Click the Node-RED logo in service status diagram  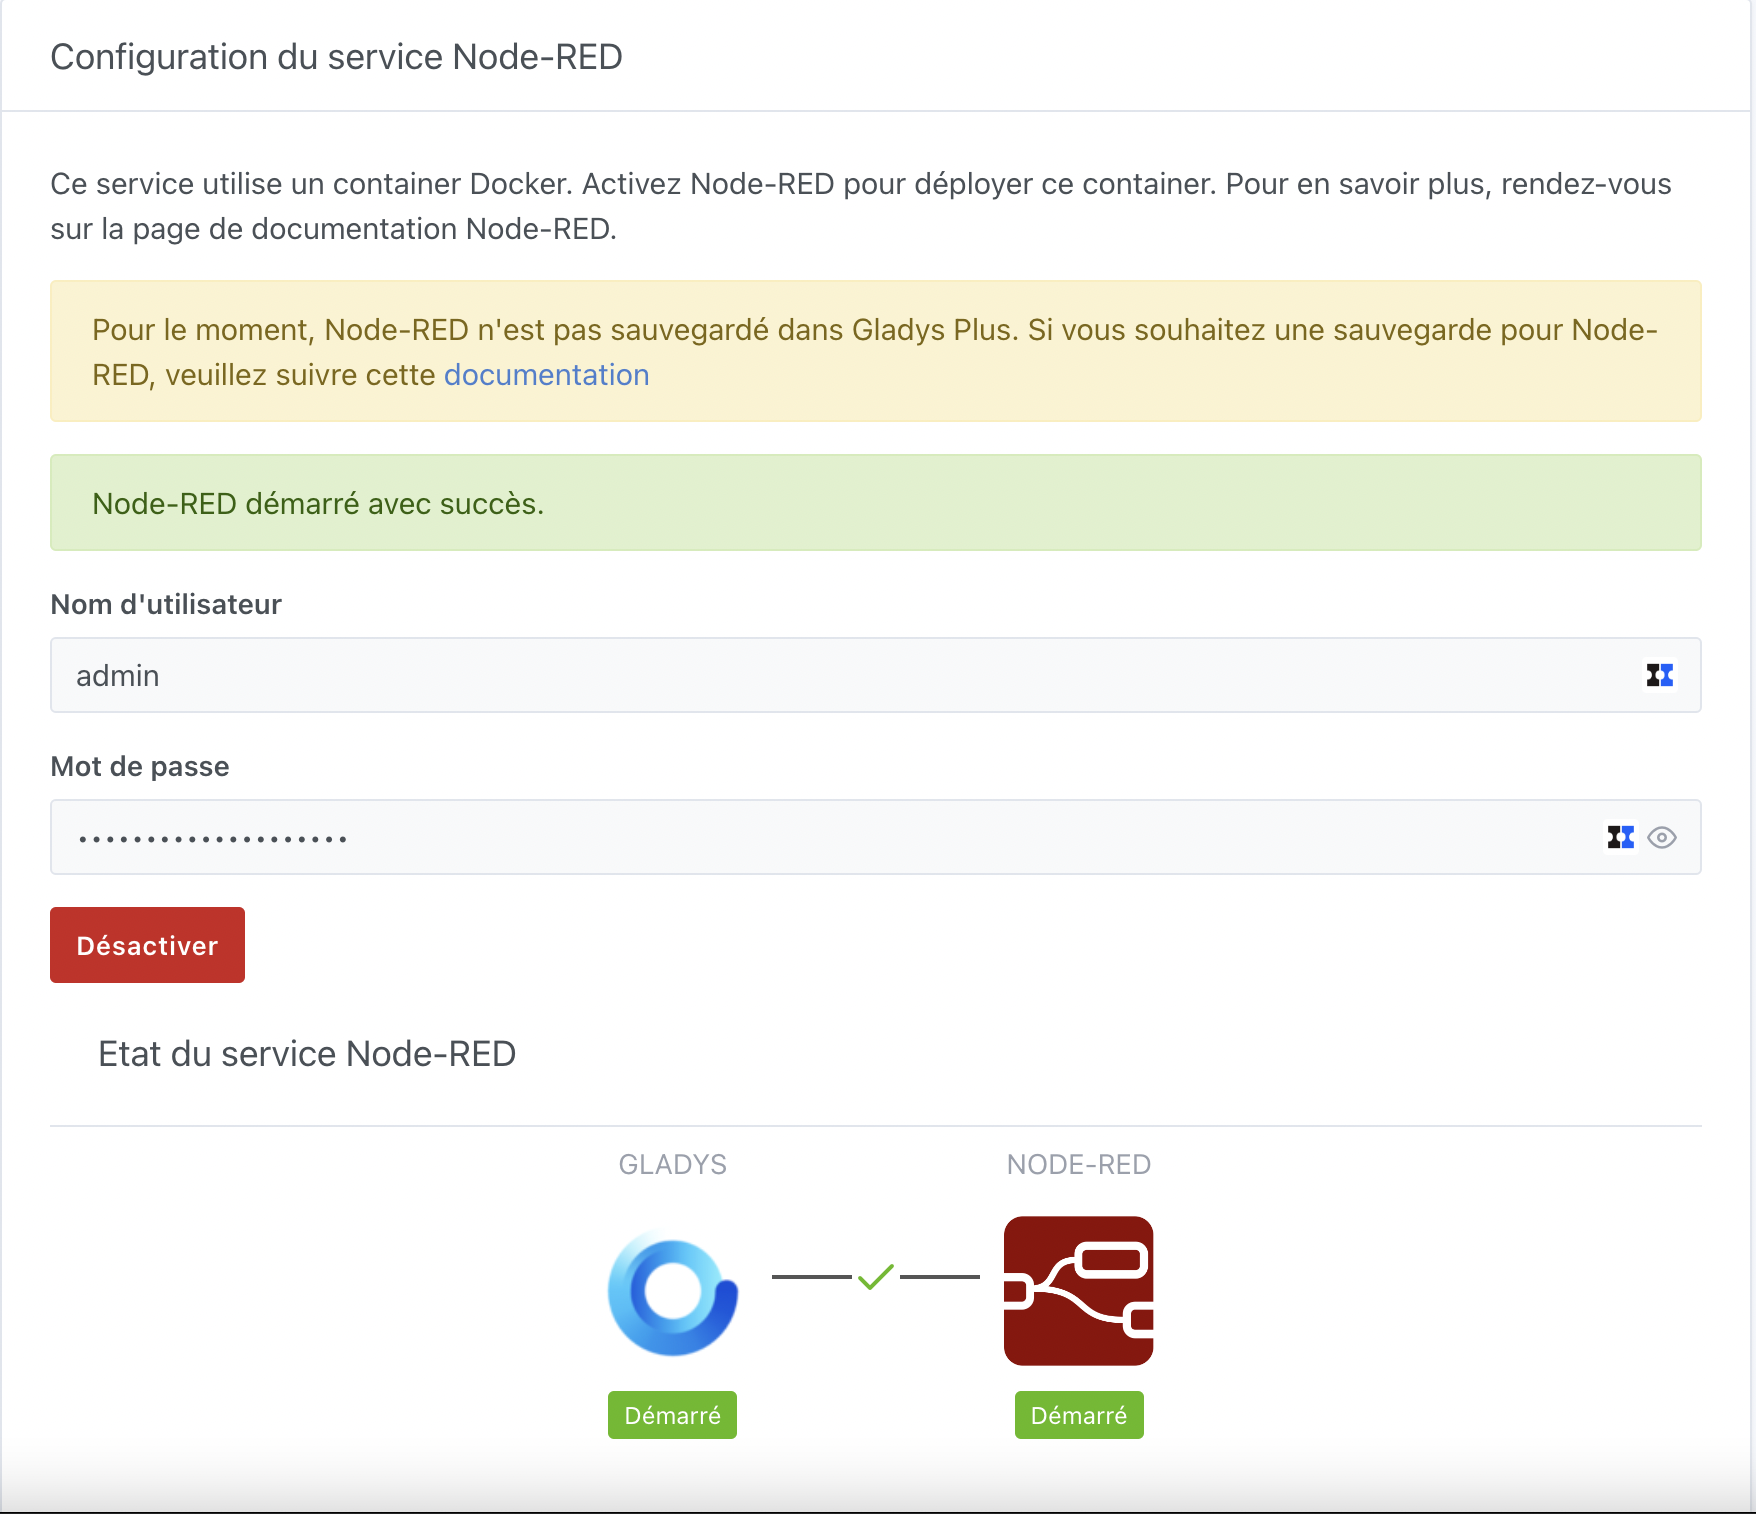click(x=1079, y=1291)
